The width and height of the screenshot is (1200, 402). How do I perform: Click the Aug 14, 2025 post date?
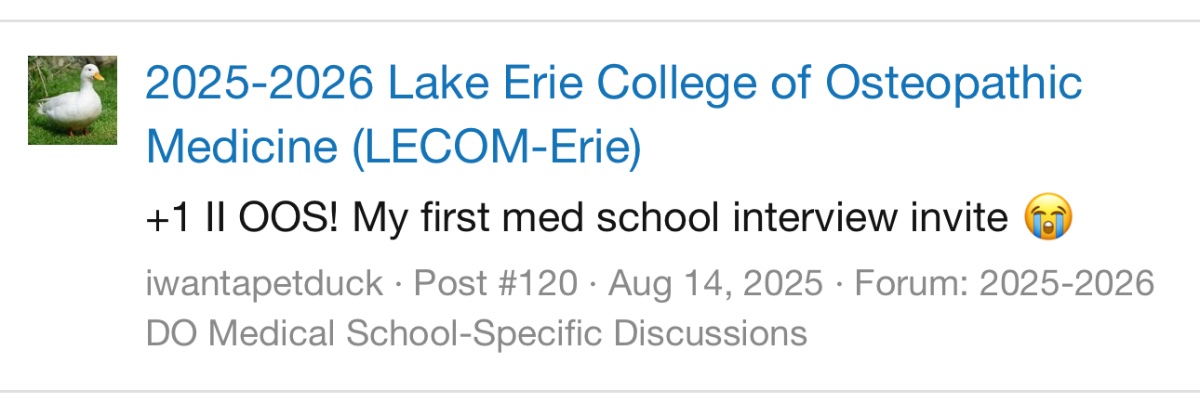[x=715, y=284]
